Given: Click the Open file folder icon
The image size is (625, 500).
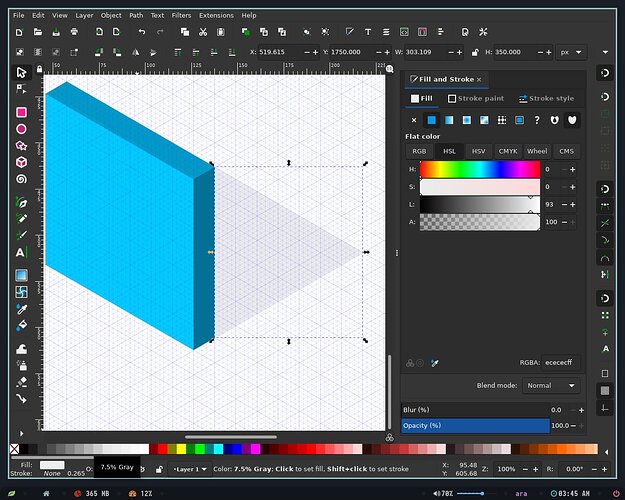Looking at the screenshot, I should point(37,32).
